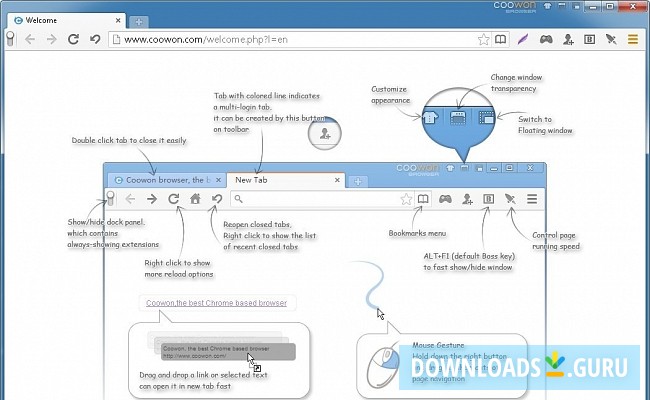This screenshot has width=650, height=400.
Task: Go back using the gray Back arrow by the address bar
Action: pyautogui.click(x=30, y=39)
